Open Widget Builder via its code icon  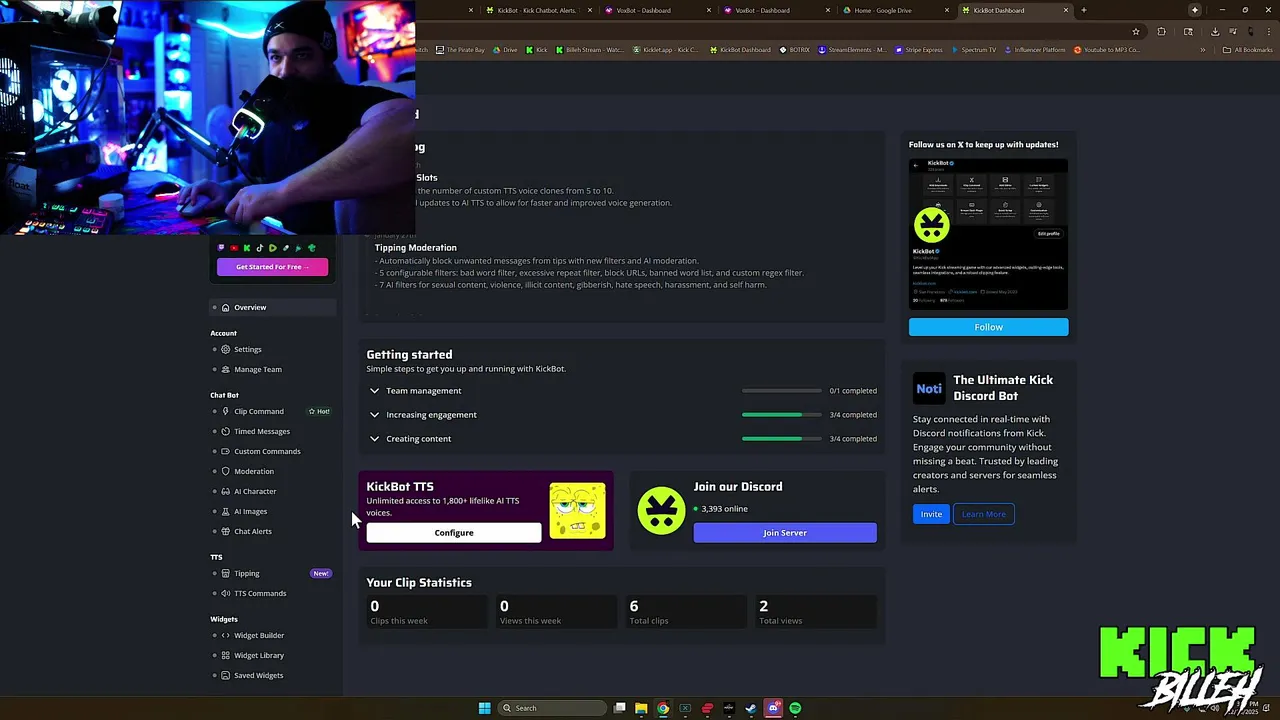226,635
